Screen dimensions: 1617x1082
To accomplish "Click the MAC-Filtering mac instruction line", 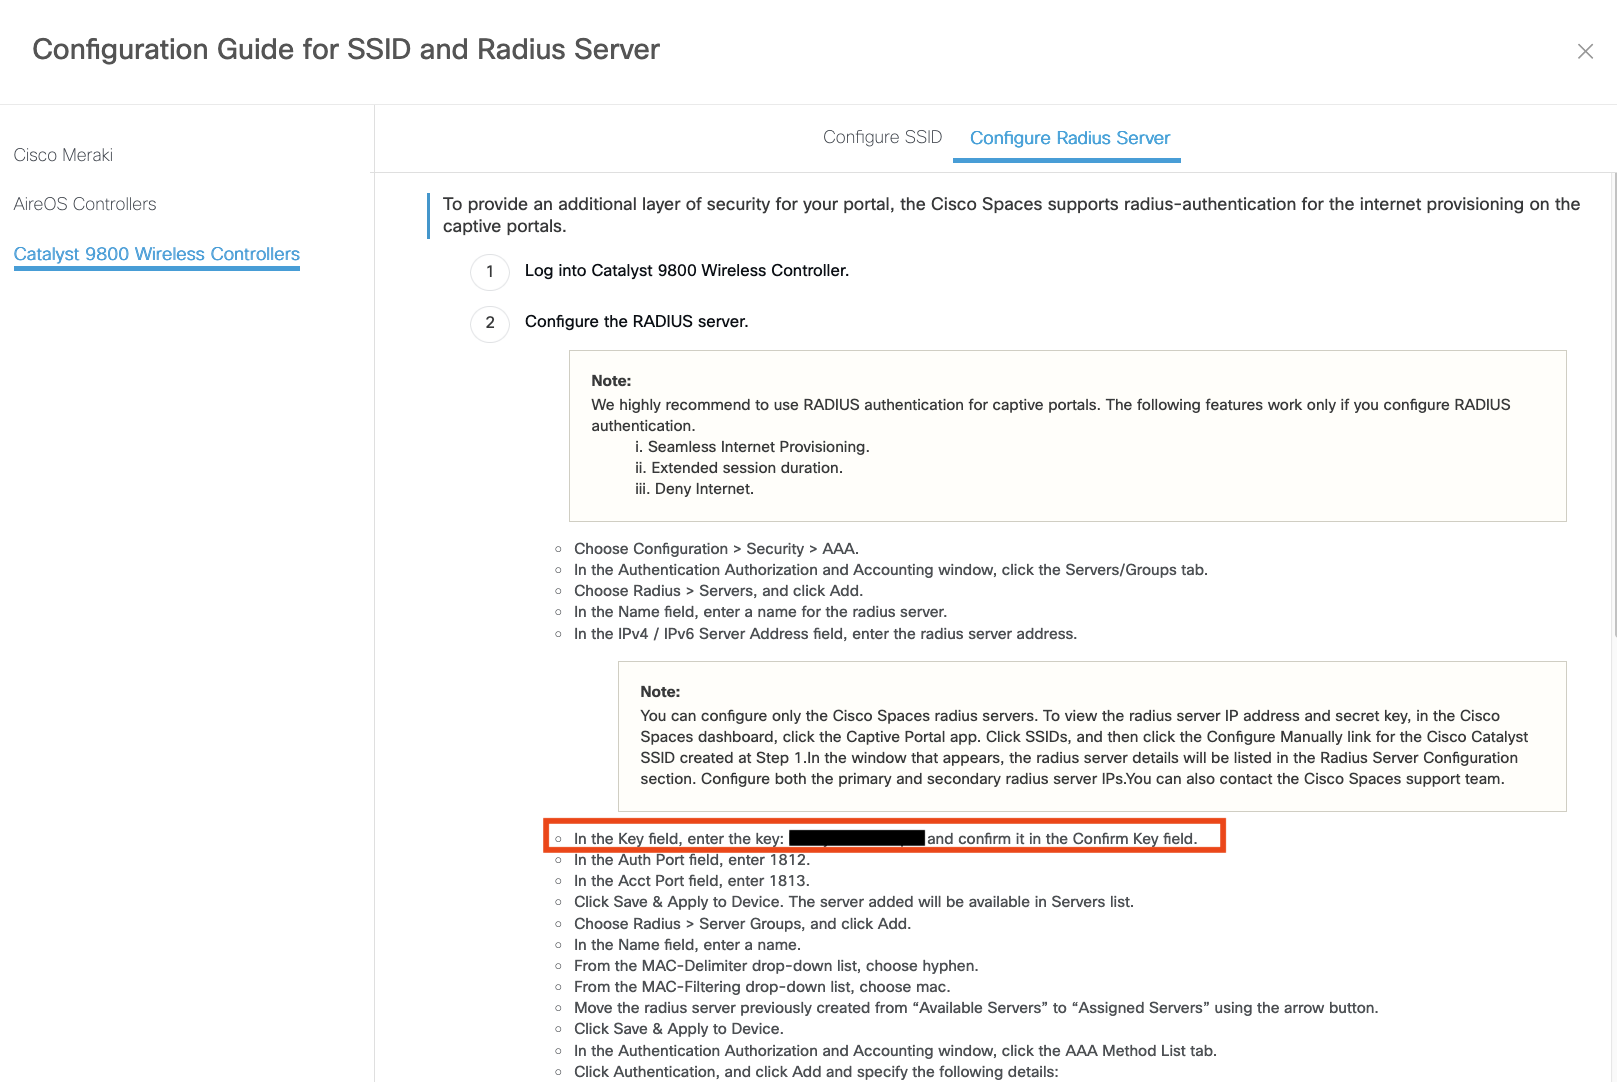I will point(762,987).
